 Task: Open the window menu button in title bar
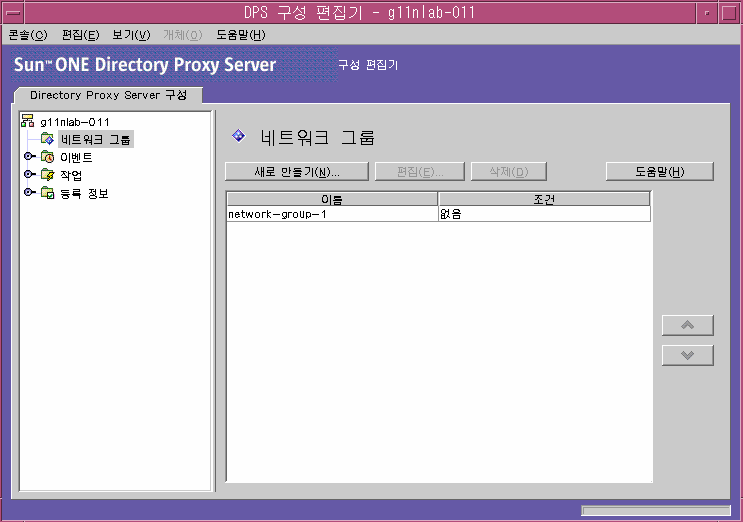13,12
